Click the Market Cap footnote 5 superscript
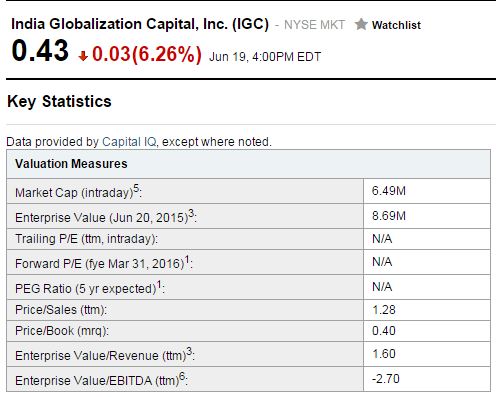Image resolution: width=496 pixels, height=397 pixels. tap(136, 188)
